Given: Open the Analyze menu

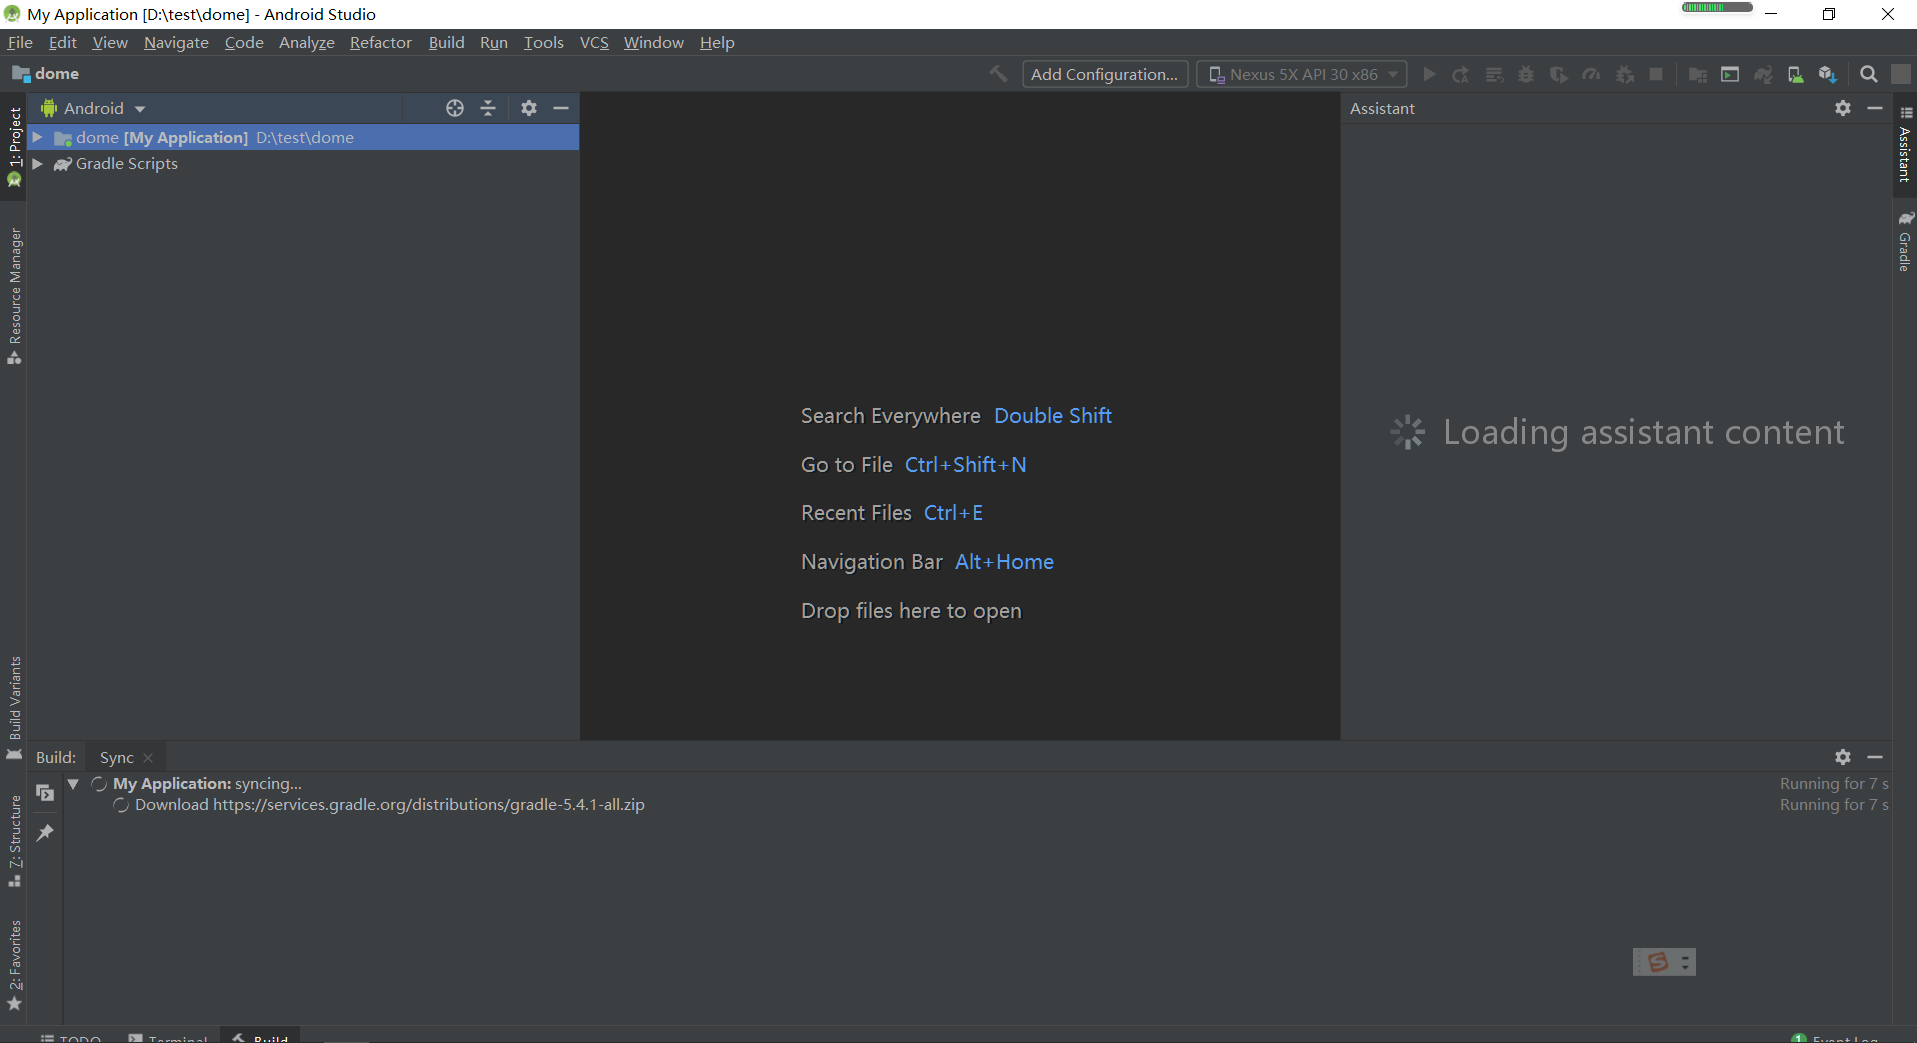Looking at the screenshot, I should 307,42.
